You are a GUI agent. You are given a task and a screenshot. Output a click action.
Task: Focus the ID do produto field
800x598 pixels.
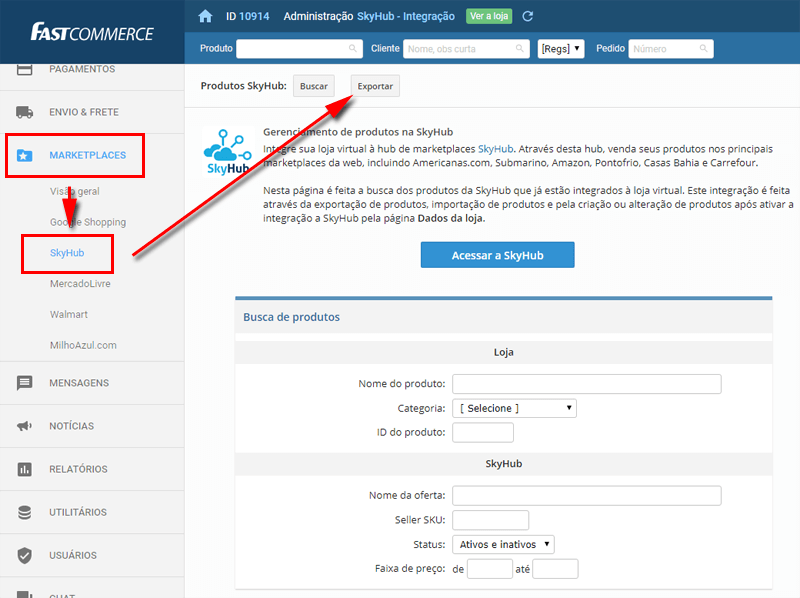pos(483,433)
